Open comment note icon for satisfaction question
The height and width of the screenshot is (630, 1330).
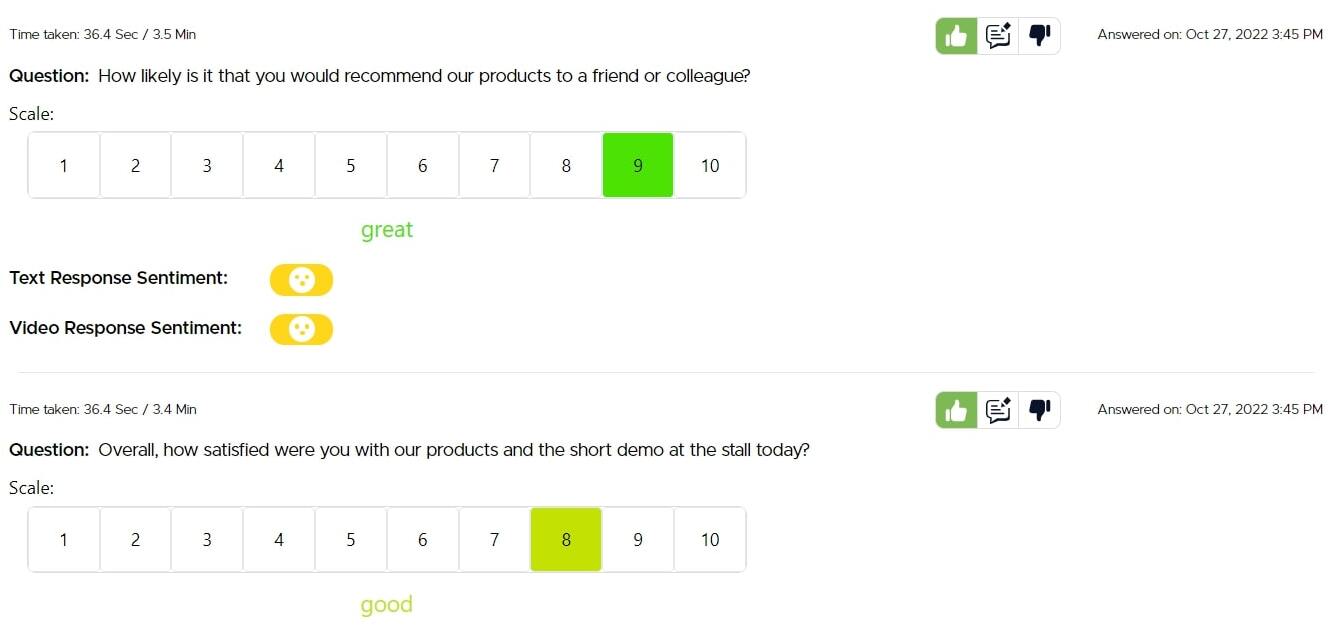click(998, 410)
